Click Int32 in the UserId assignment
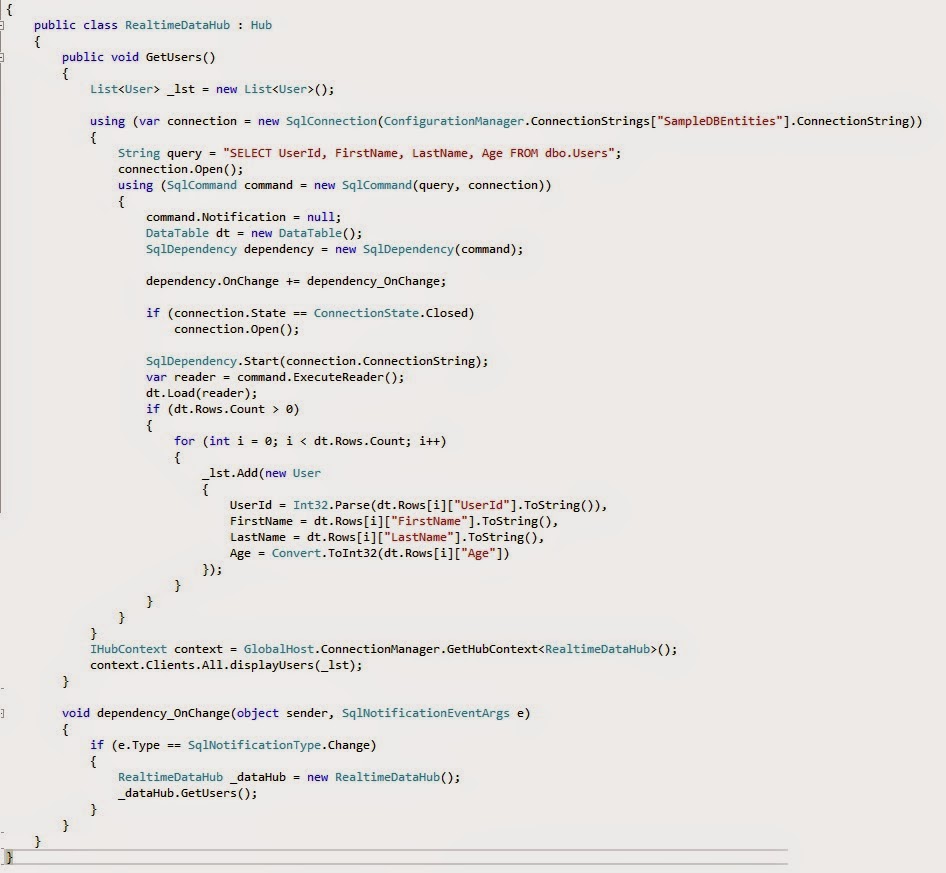The height and width of the screenshot is (873, 946). click(x=311, y=505)
